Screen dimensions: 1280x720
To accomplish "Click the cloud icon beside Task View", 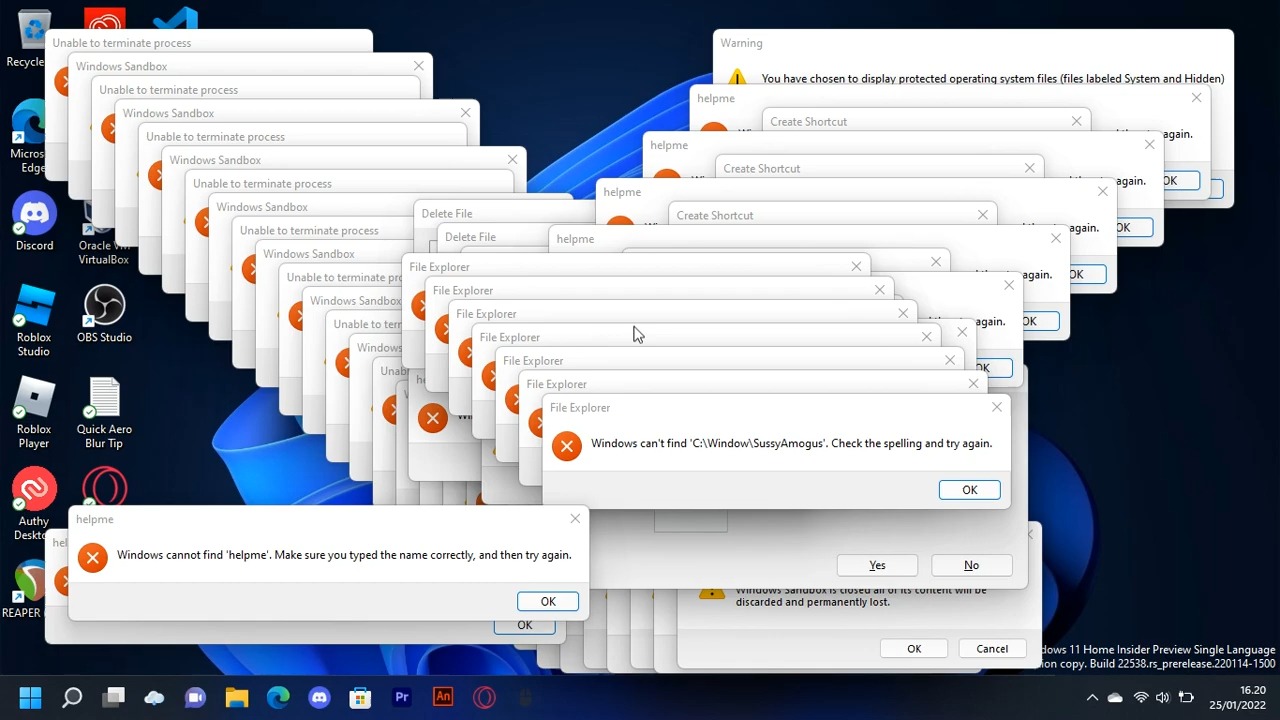I will (154, 697).
